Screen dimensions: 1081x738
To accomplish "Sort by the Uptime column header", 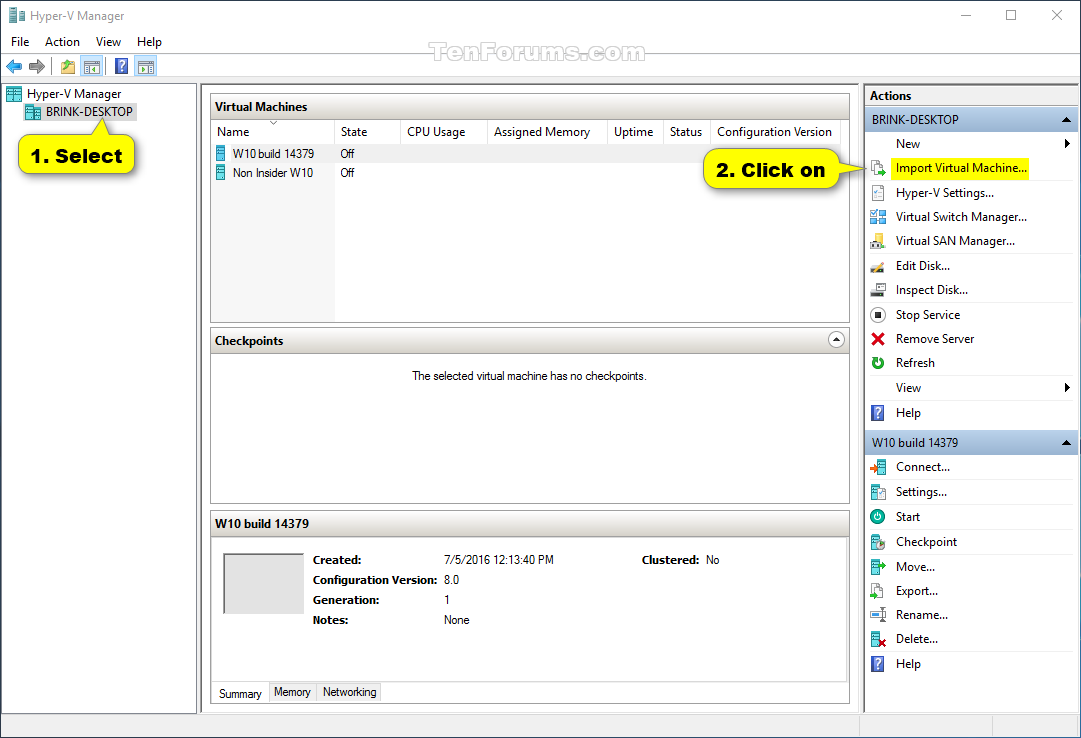I will (x=634, y=132).
